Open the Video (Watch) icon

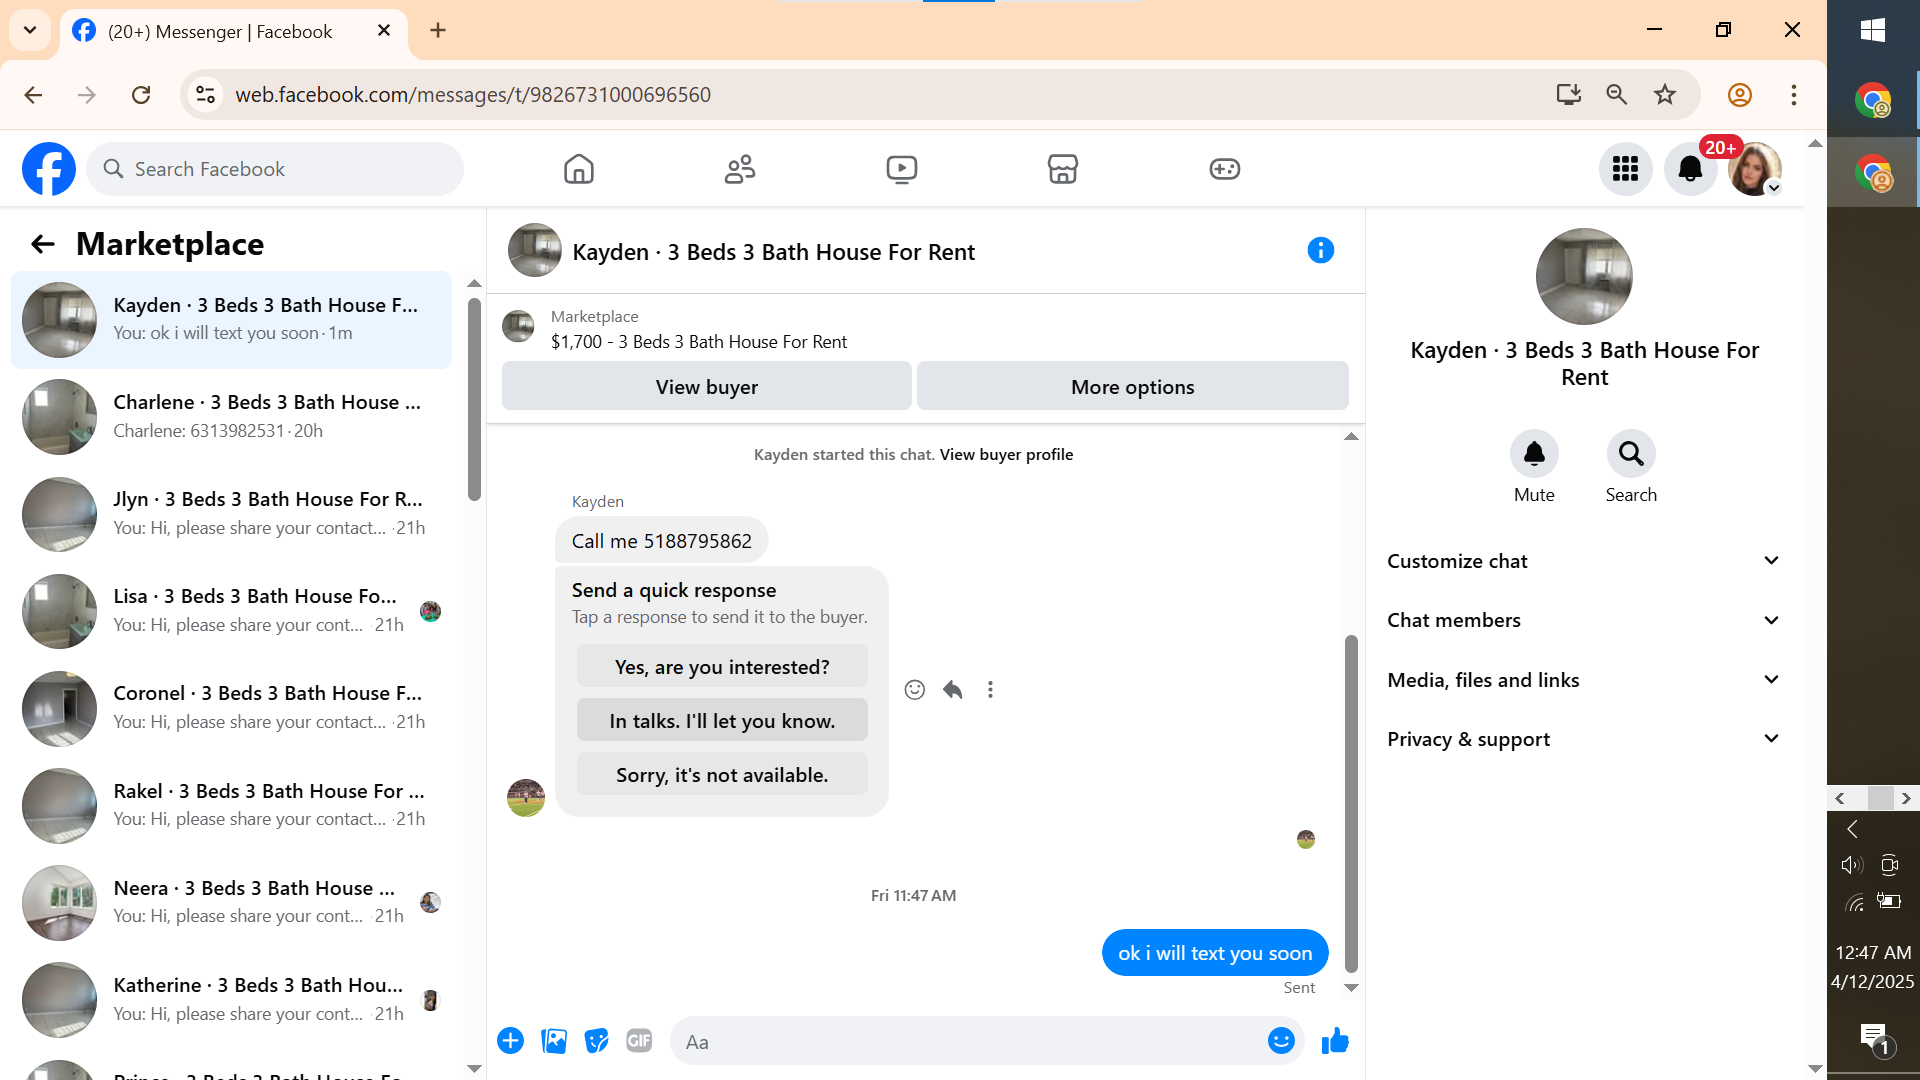click(x=902, y=169)
